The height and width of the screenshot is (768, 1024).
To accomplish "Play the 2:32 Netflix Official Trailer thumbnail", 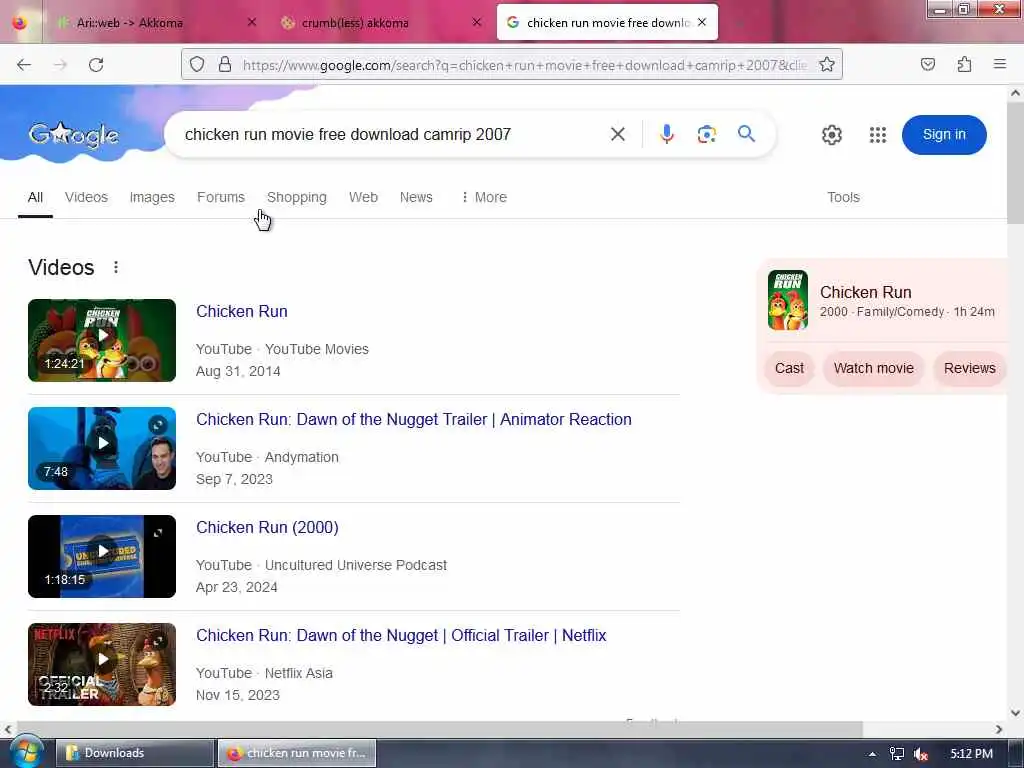I will pos(102,664).
